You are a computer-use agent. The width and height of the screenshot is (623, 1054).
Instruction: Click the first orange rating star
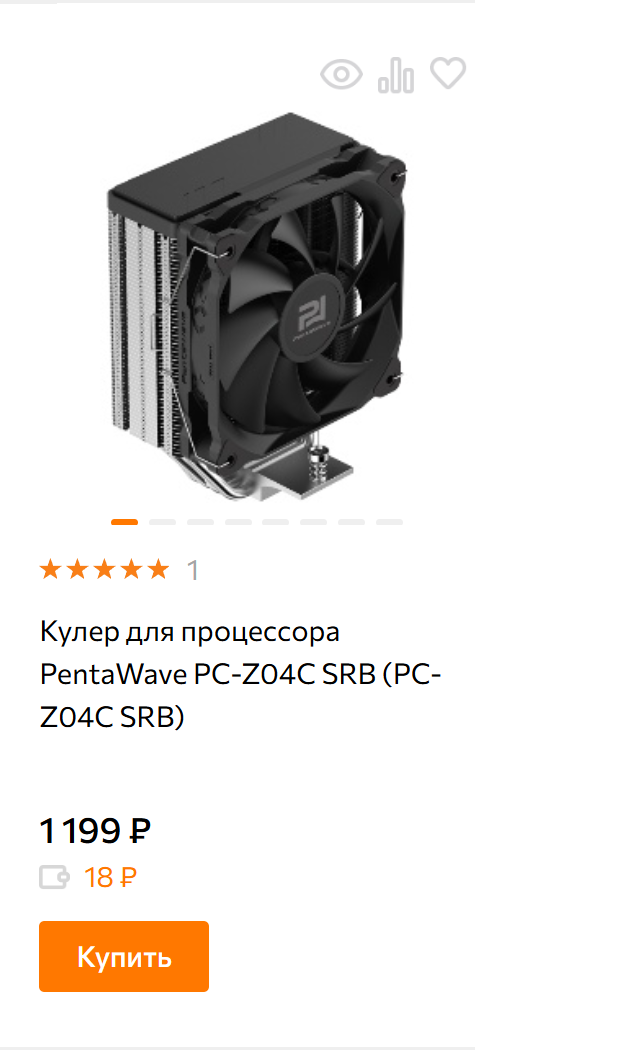pos(50,569)
